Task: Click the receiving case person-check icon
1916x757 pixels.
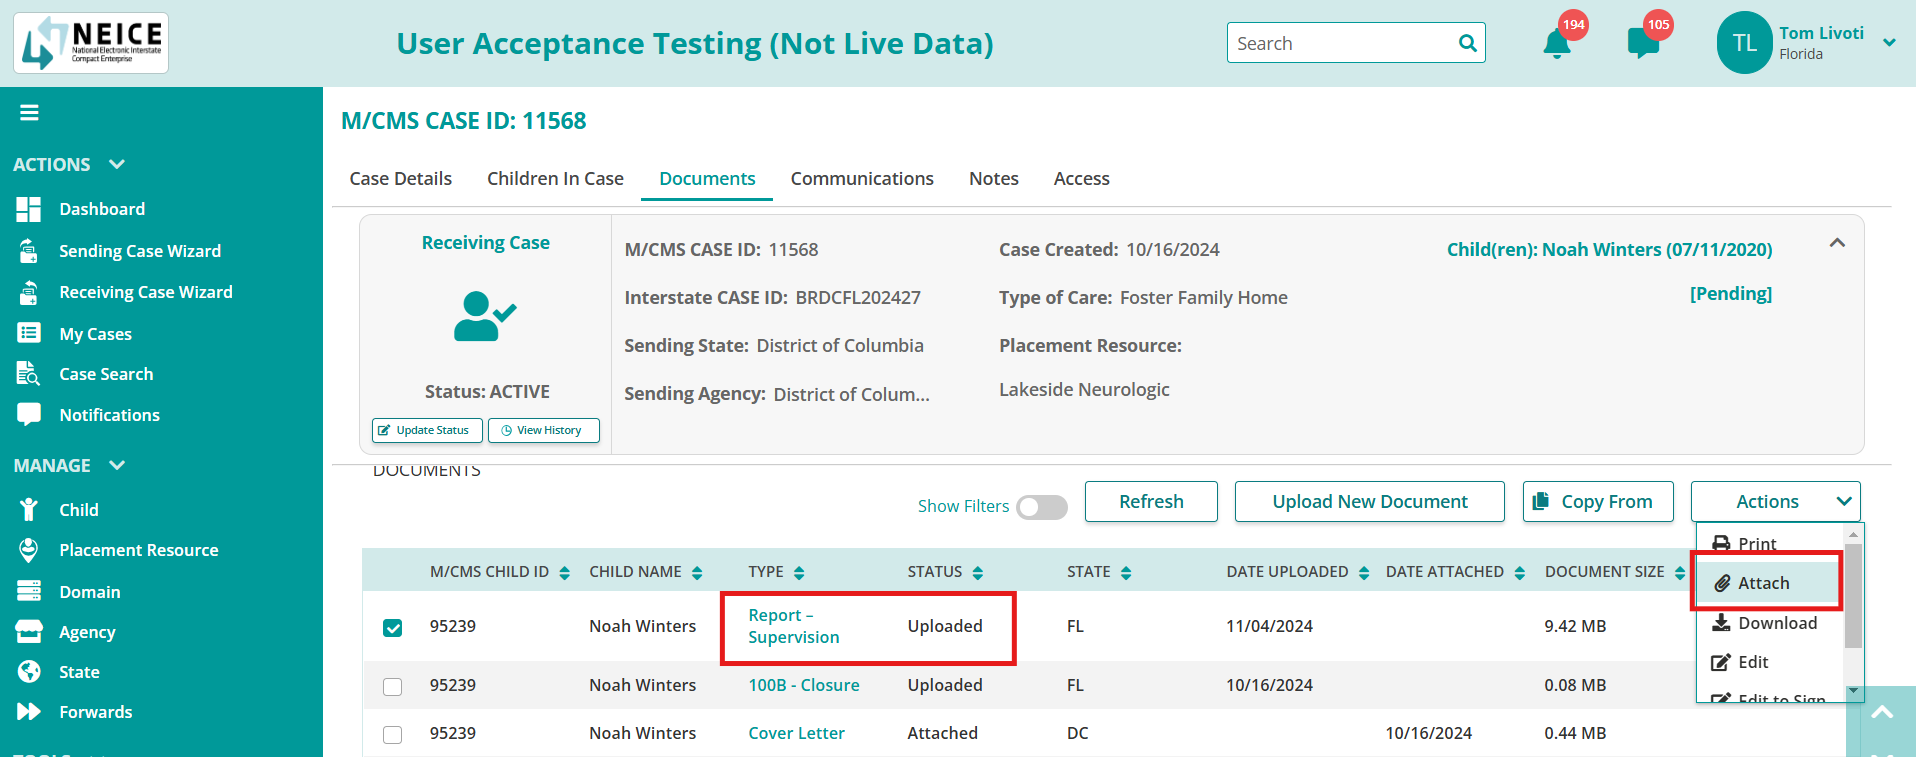Action: point(485,316)
